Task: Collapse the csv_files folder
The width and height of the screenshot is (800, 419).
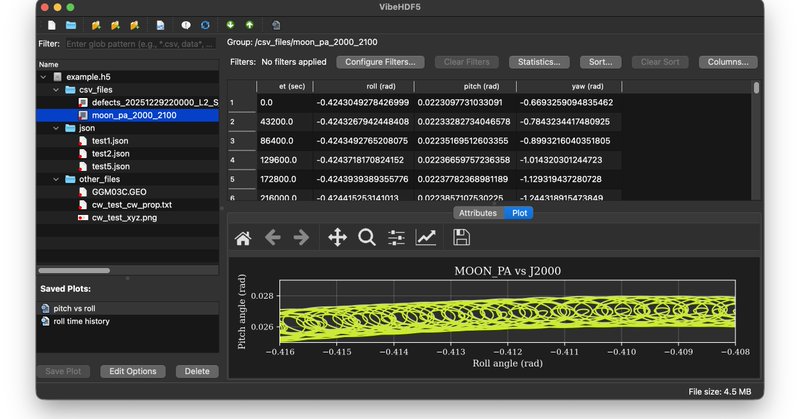Action: point(56,90)
